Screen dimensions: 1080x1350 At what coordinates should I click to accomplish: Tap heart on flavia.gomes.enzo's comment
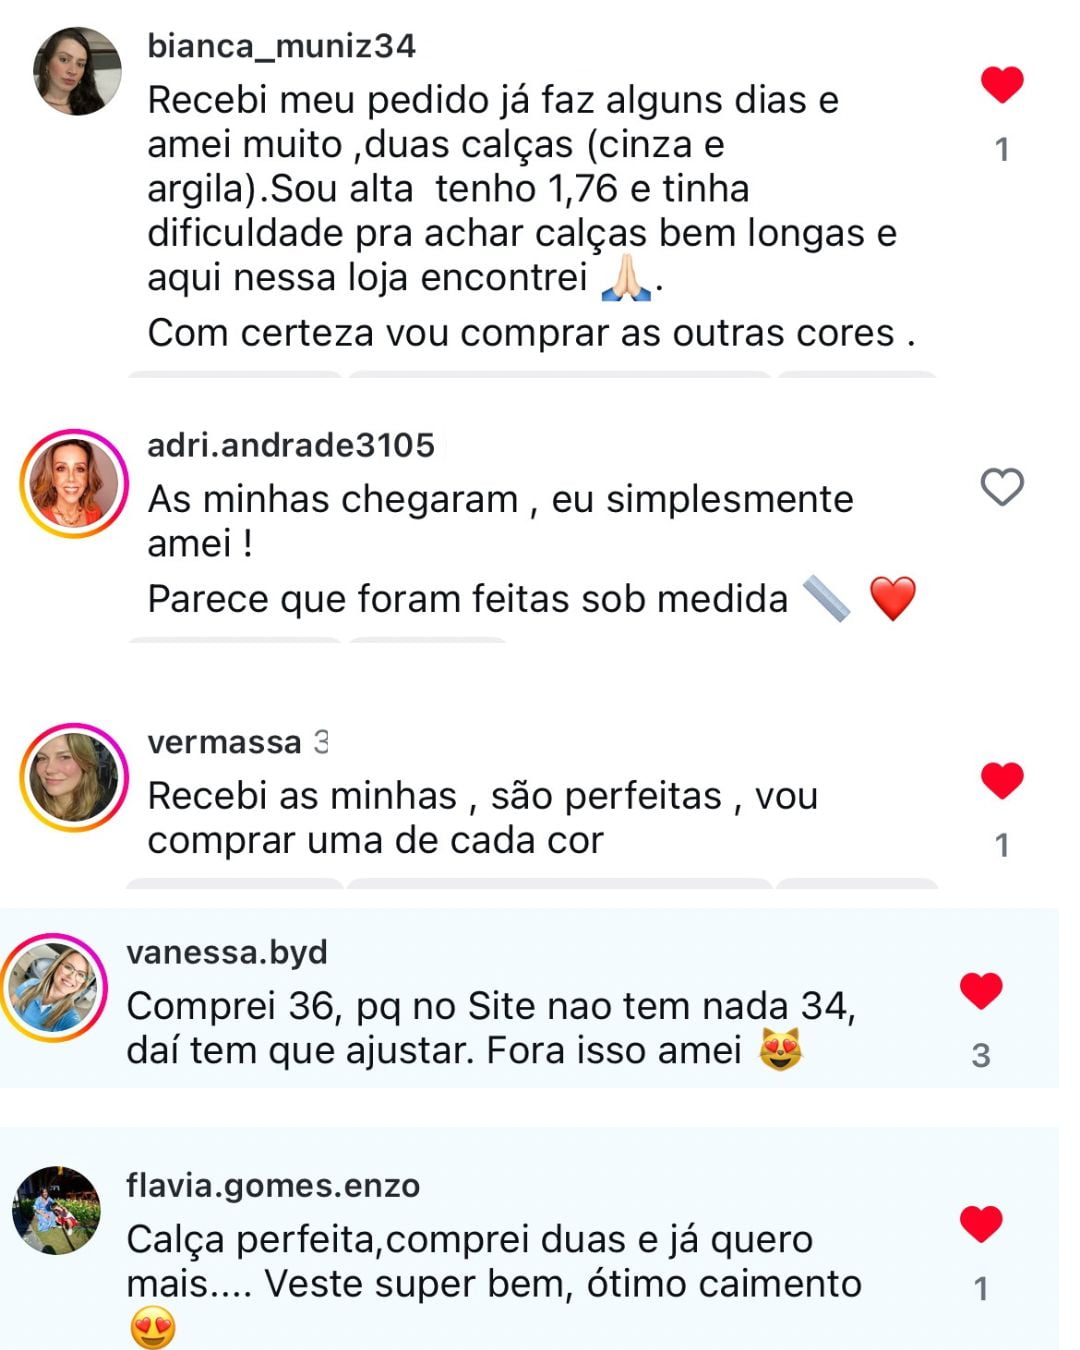point(980,1223)
